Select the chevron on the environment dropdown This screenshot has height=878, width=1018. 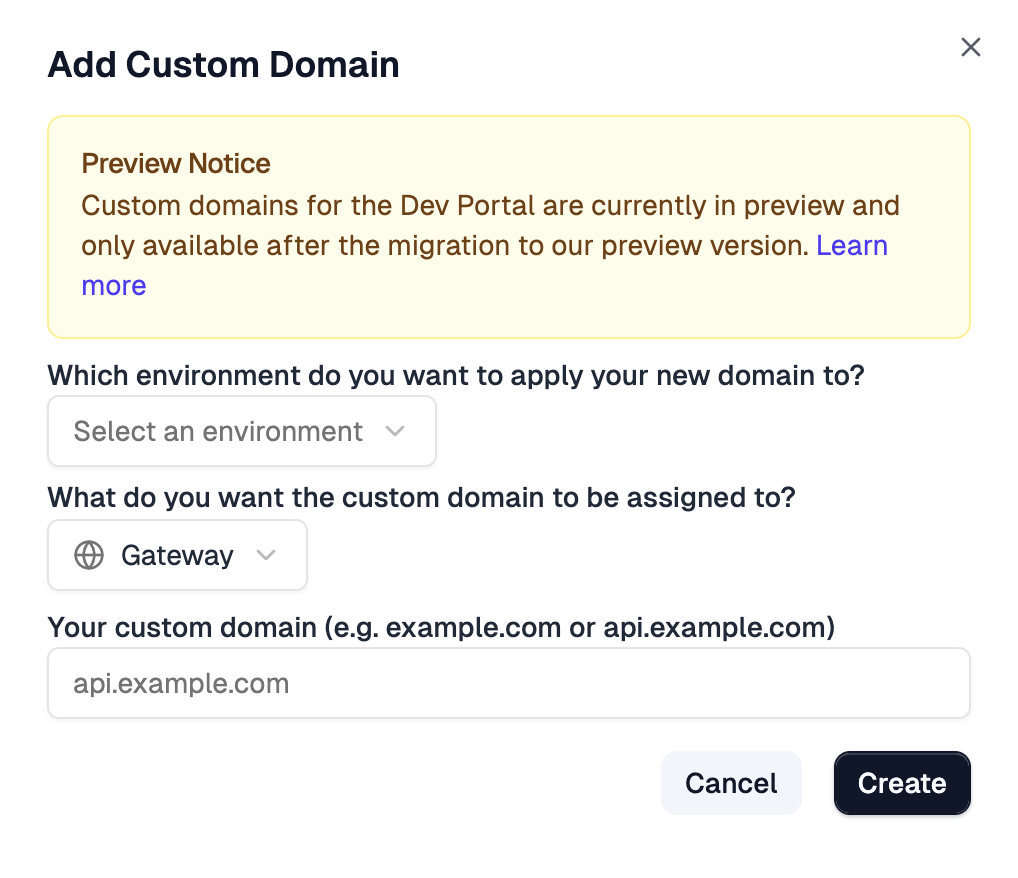coord(396,431)
